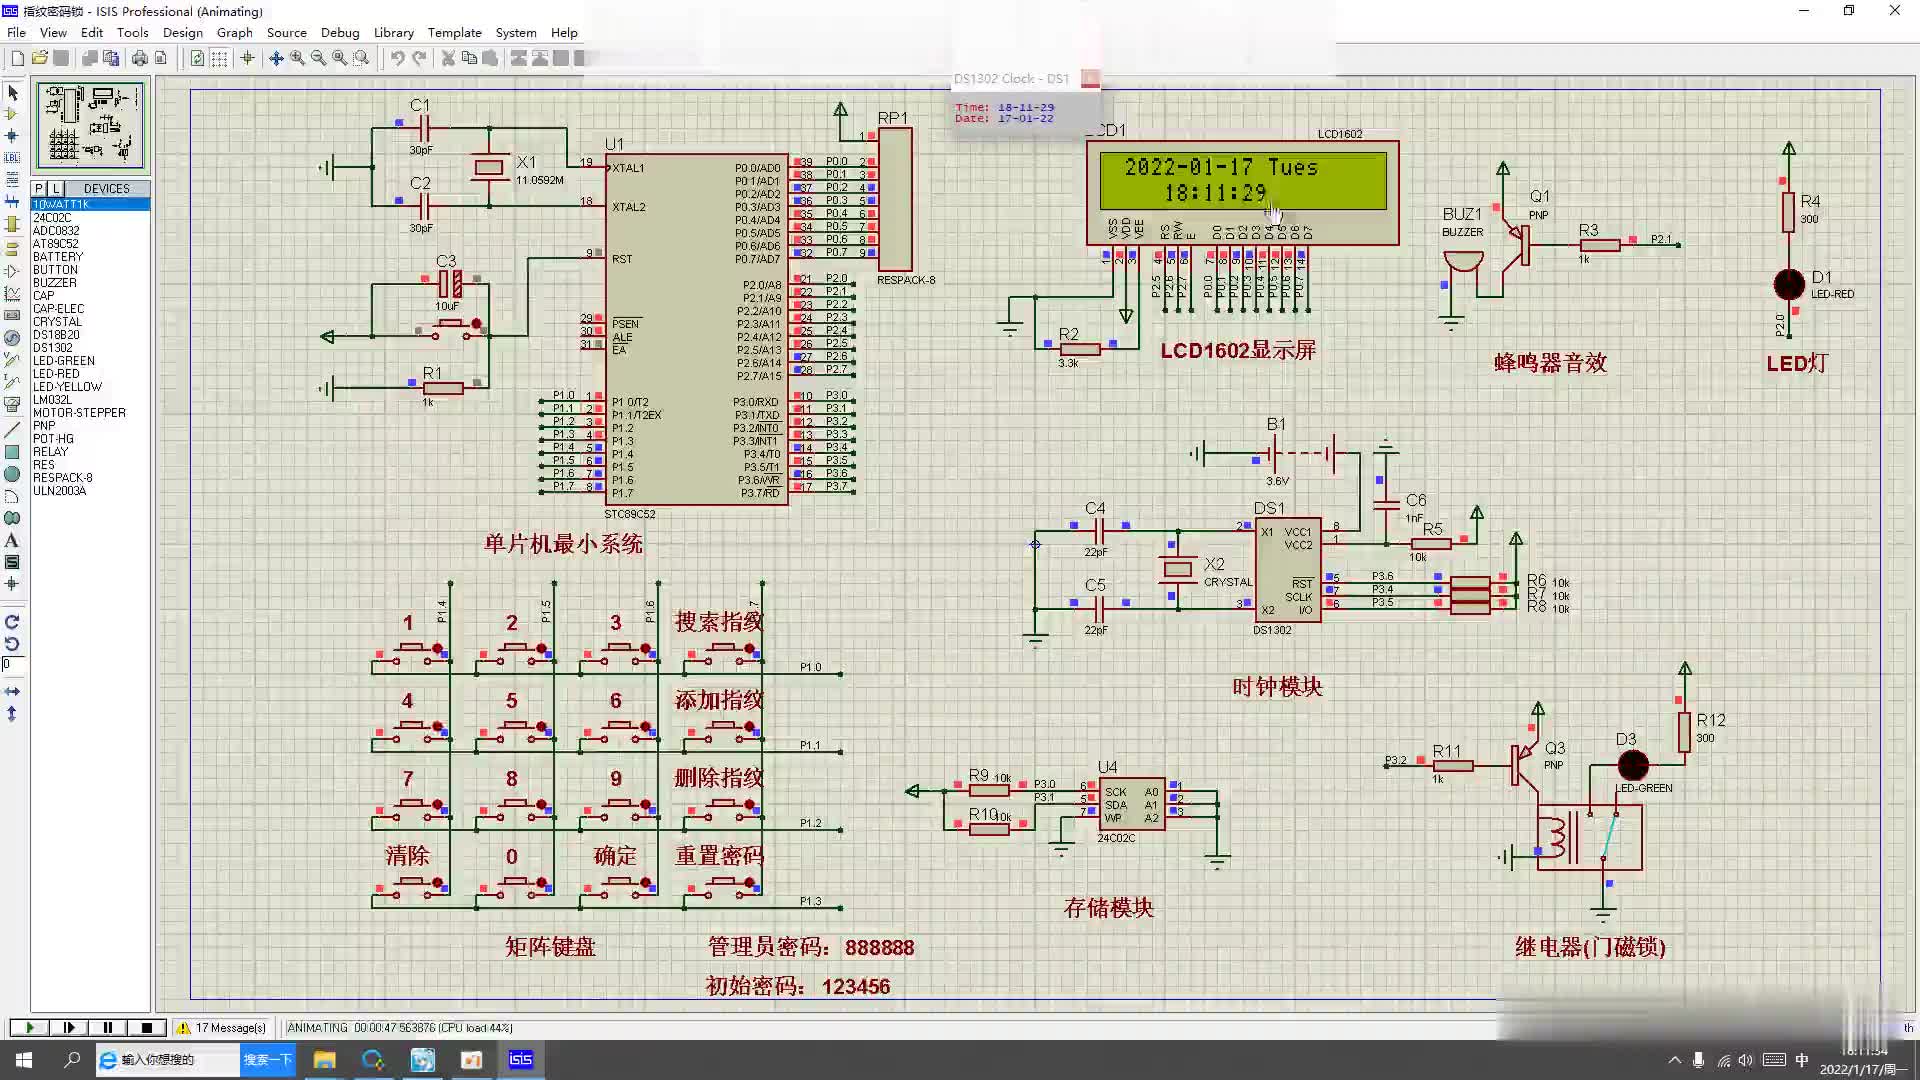Click the Copy to clipboard icon
Viewport: 1920px width, 1080px height.
tap(469, 58)
